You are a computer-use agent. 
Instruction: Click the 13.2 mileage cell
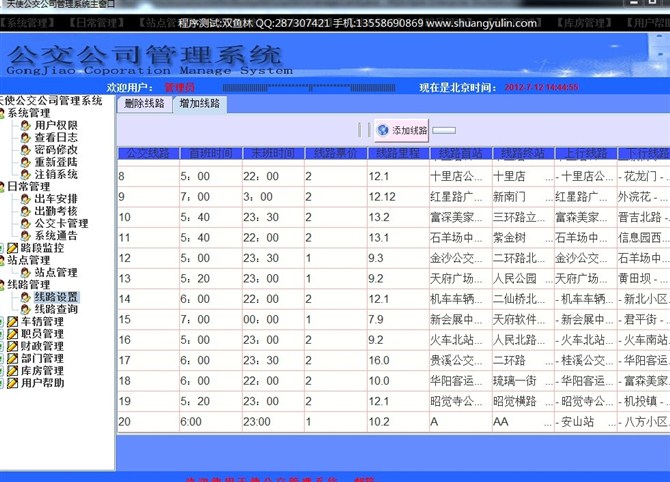[x=398, y=217]
